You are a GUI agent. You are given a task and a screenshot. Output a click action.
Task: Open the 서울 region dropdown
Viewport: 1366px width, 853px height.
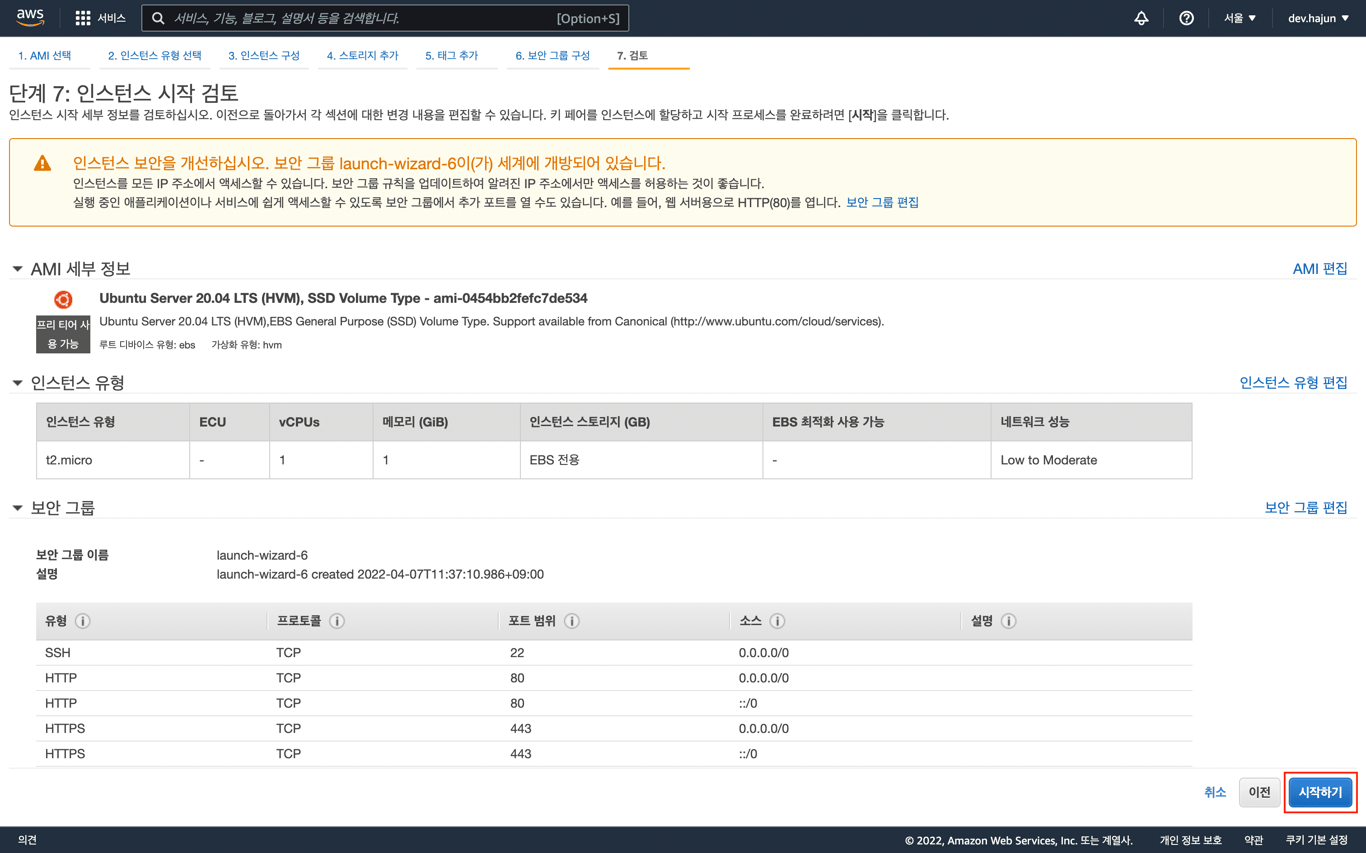tap(1240, 18)
